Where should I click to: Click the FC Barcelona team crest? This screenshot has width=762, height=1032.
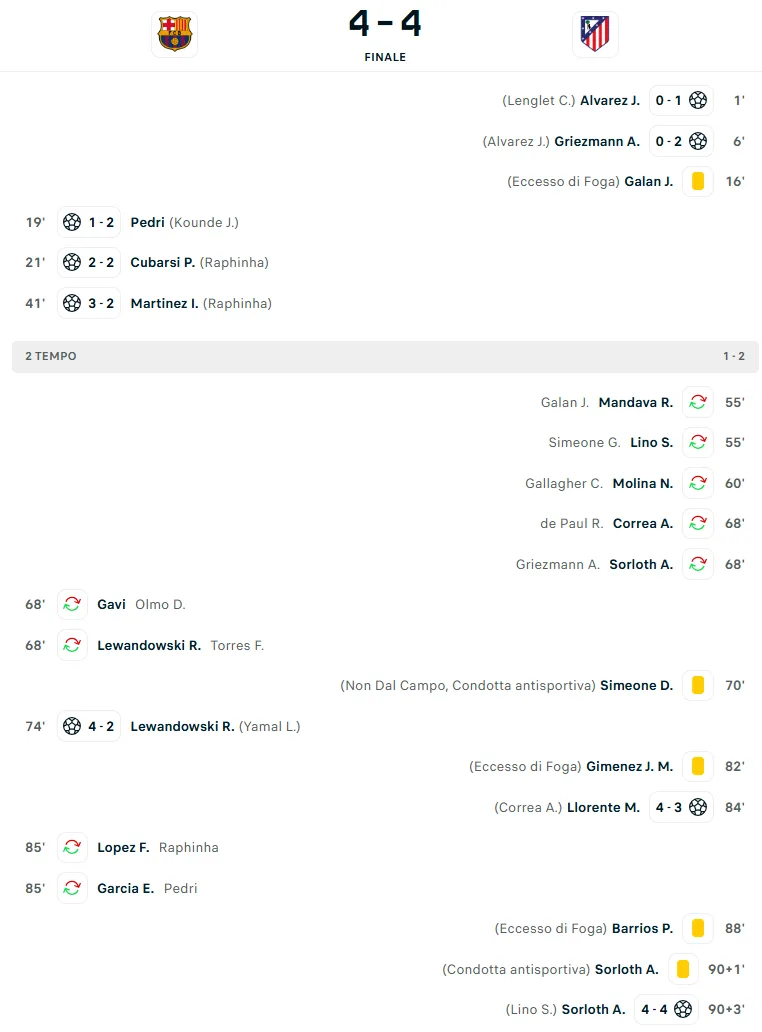tap(175, 34)
